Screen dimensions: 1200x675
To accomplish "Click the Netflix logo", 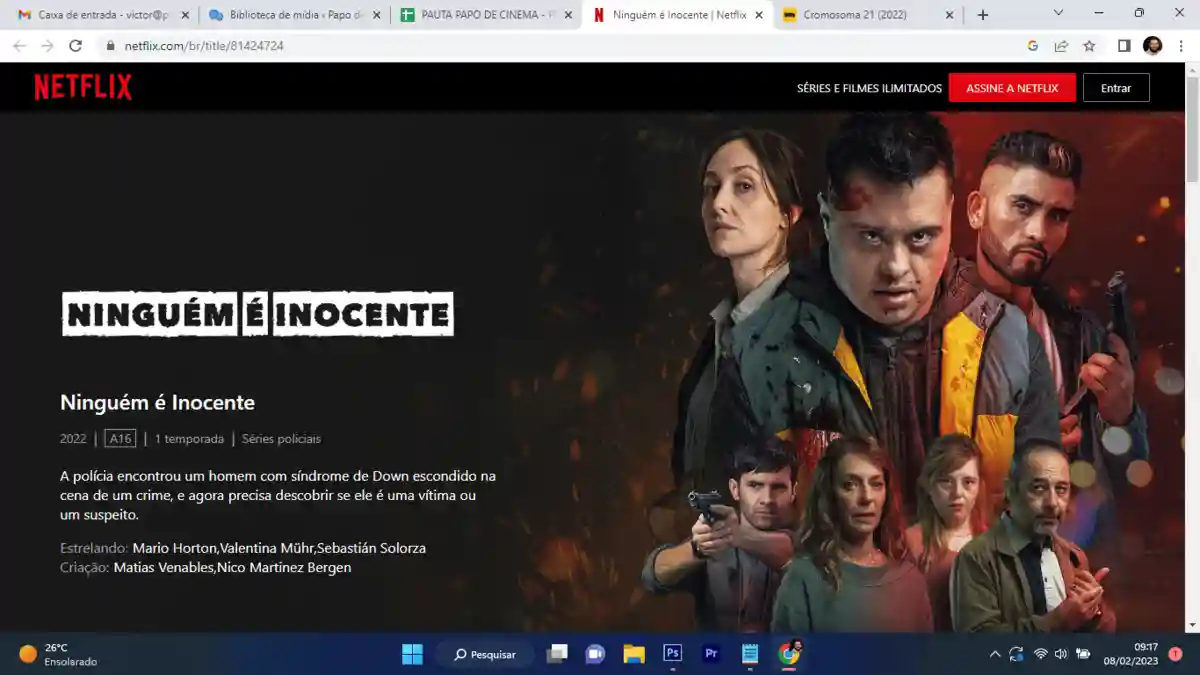I will [x=83, y=87].
